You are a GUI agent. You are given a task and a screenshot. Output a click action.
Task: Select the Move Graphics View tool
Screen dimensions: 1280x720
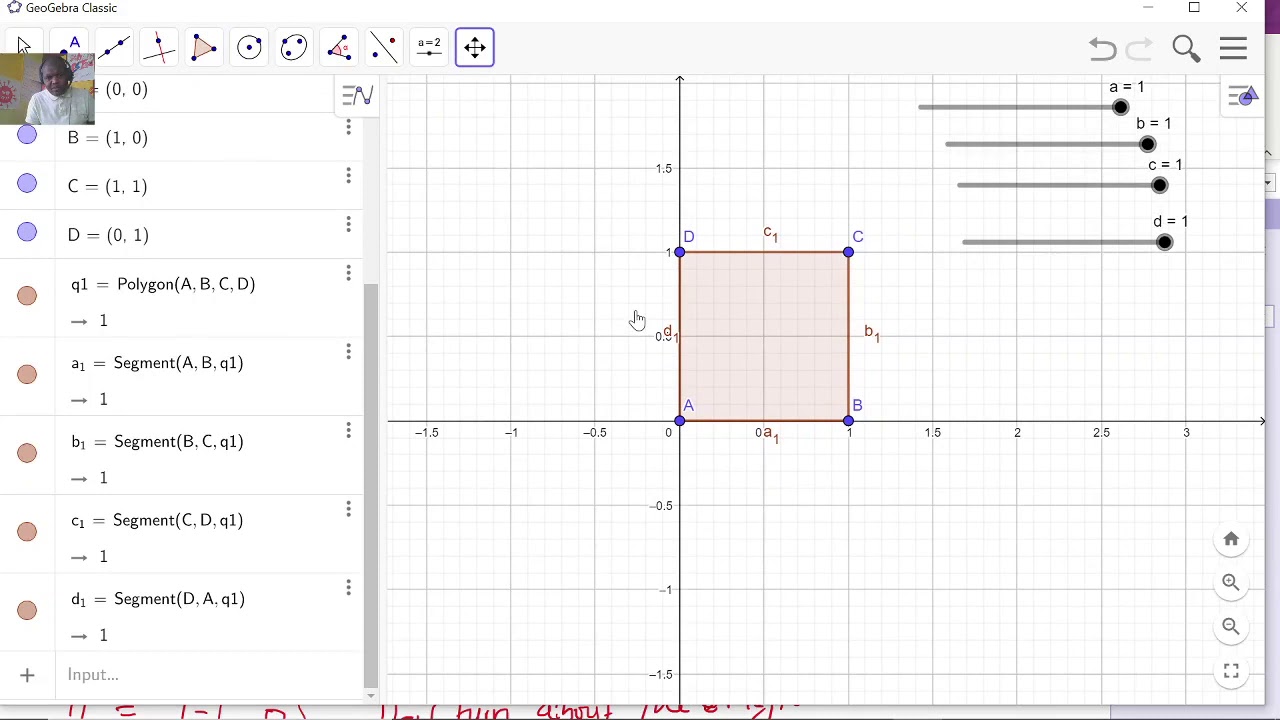(474, 47)
